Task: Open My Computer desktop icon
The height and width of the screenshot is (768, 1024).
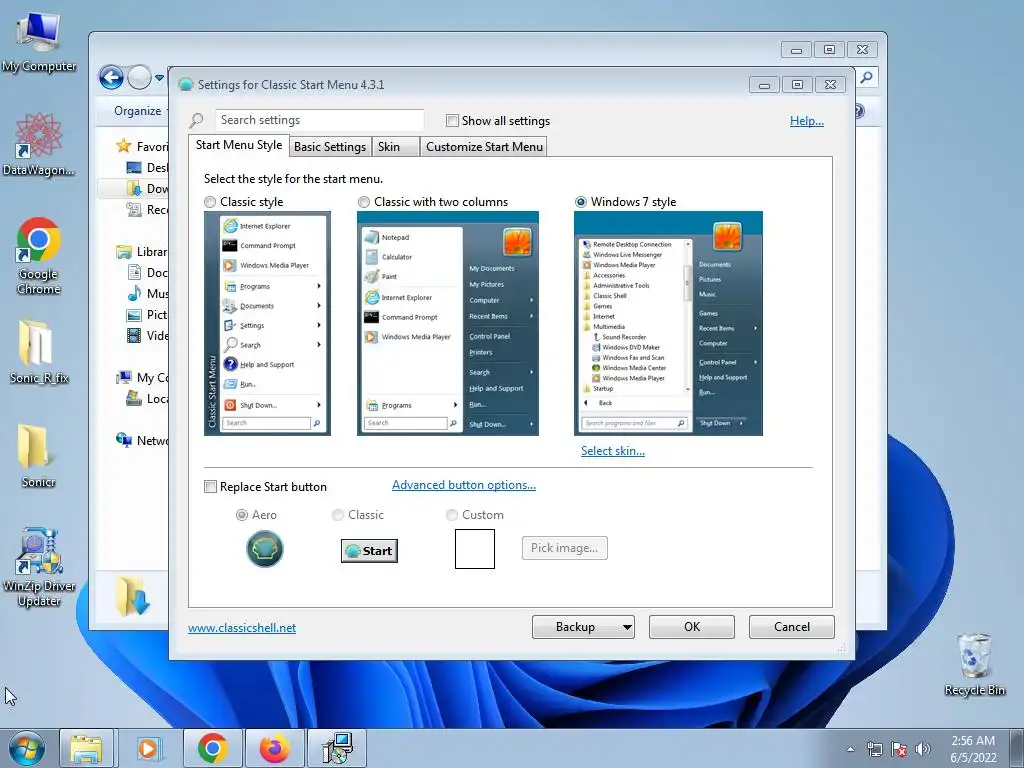Action: [x=39, y=43]
